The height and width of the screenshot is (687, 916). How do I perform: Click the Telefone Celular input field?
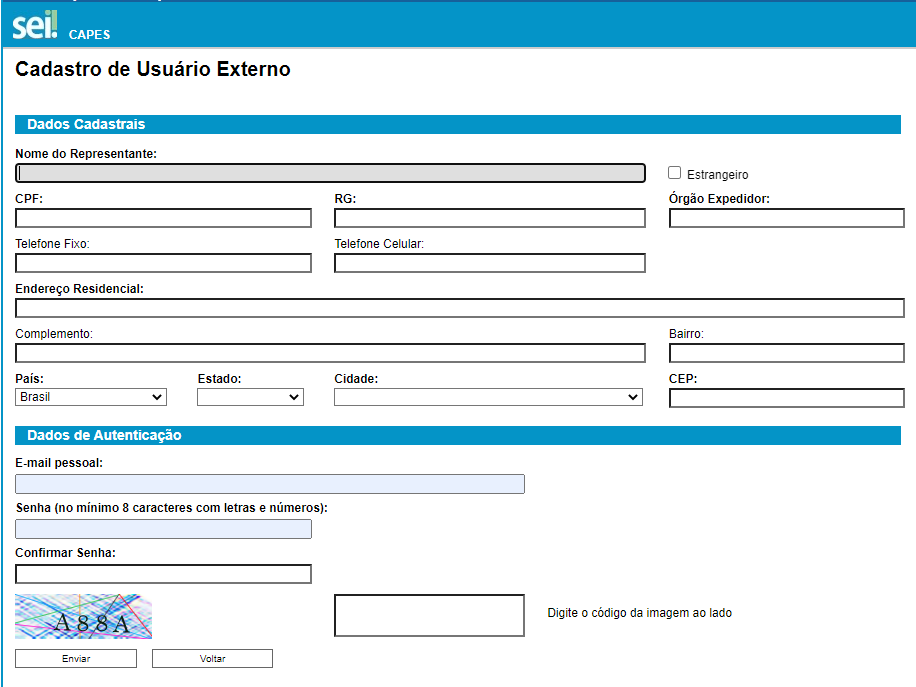point(489,263)
